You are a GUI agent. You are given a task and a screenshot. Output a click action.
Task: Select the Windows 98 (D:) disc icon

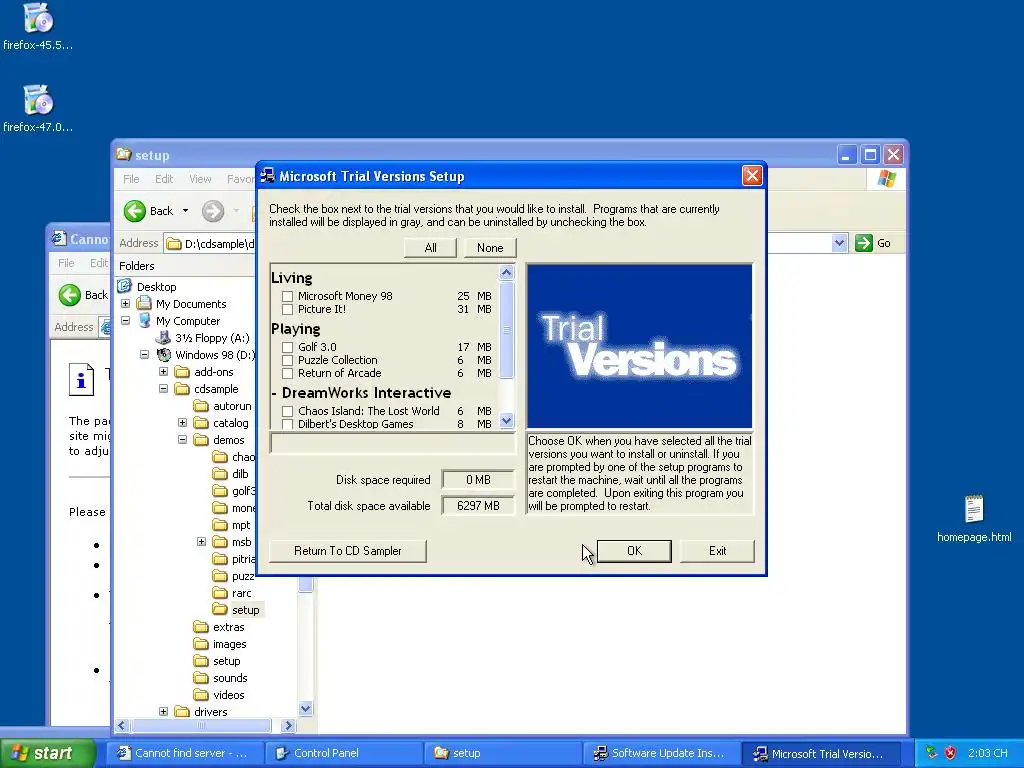point(163,355)
